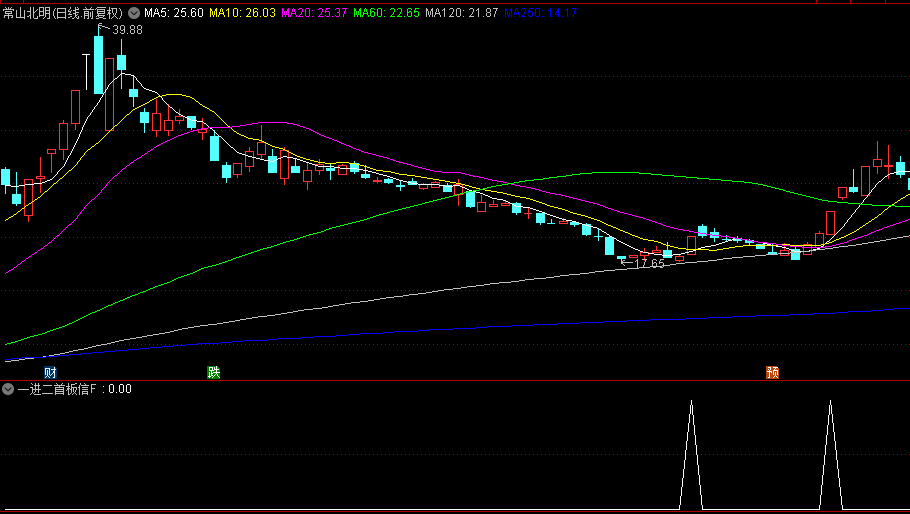Screen dimensions: 910x514
Task: Click the MA120: 21.87 label
Action: point(461,13)
